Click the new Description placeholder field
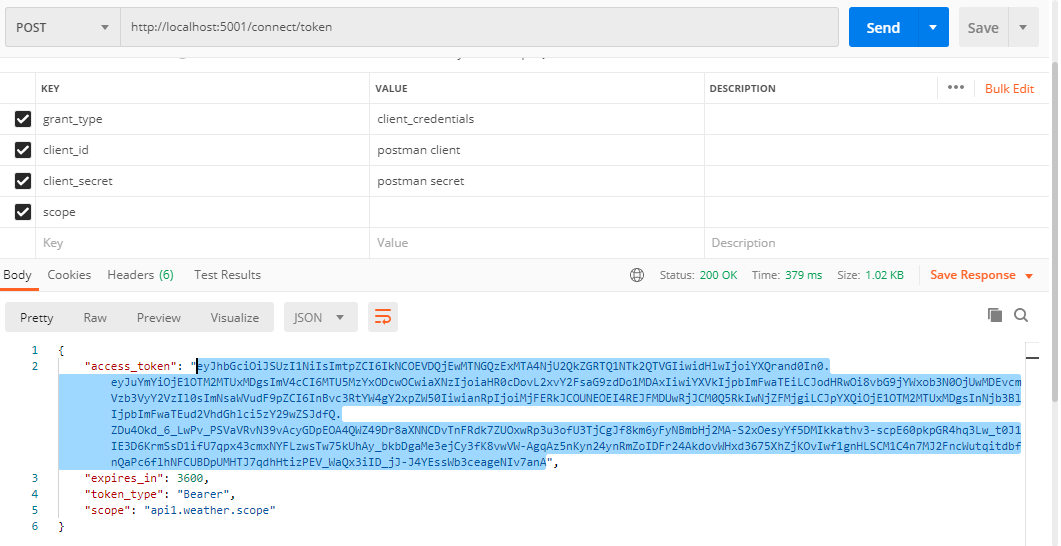 876,243
